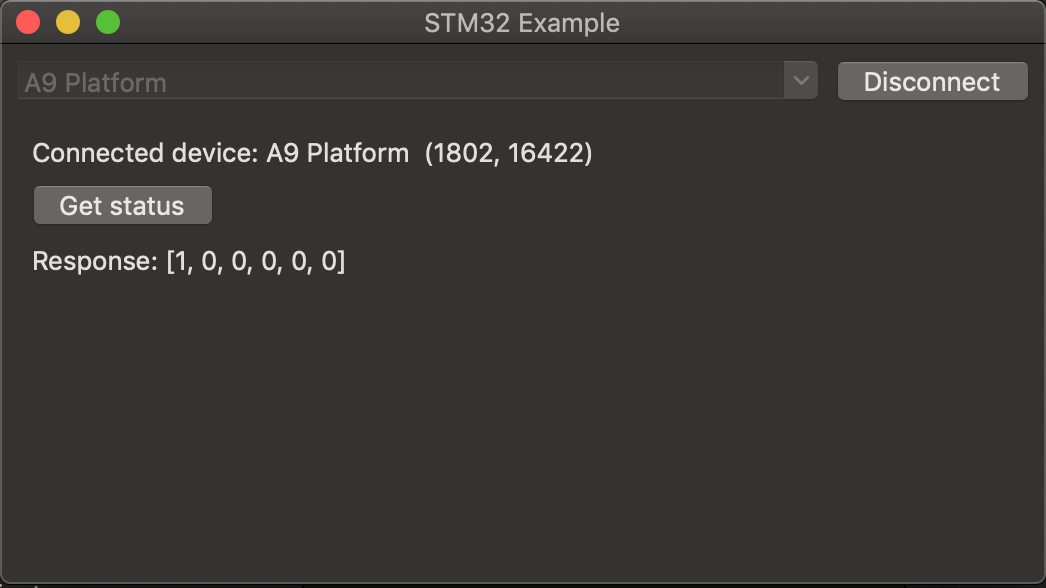The height and width of the screenshot is (588, 1046).
Task: Click the STM32 Example title bar
Action: 523,22
